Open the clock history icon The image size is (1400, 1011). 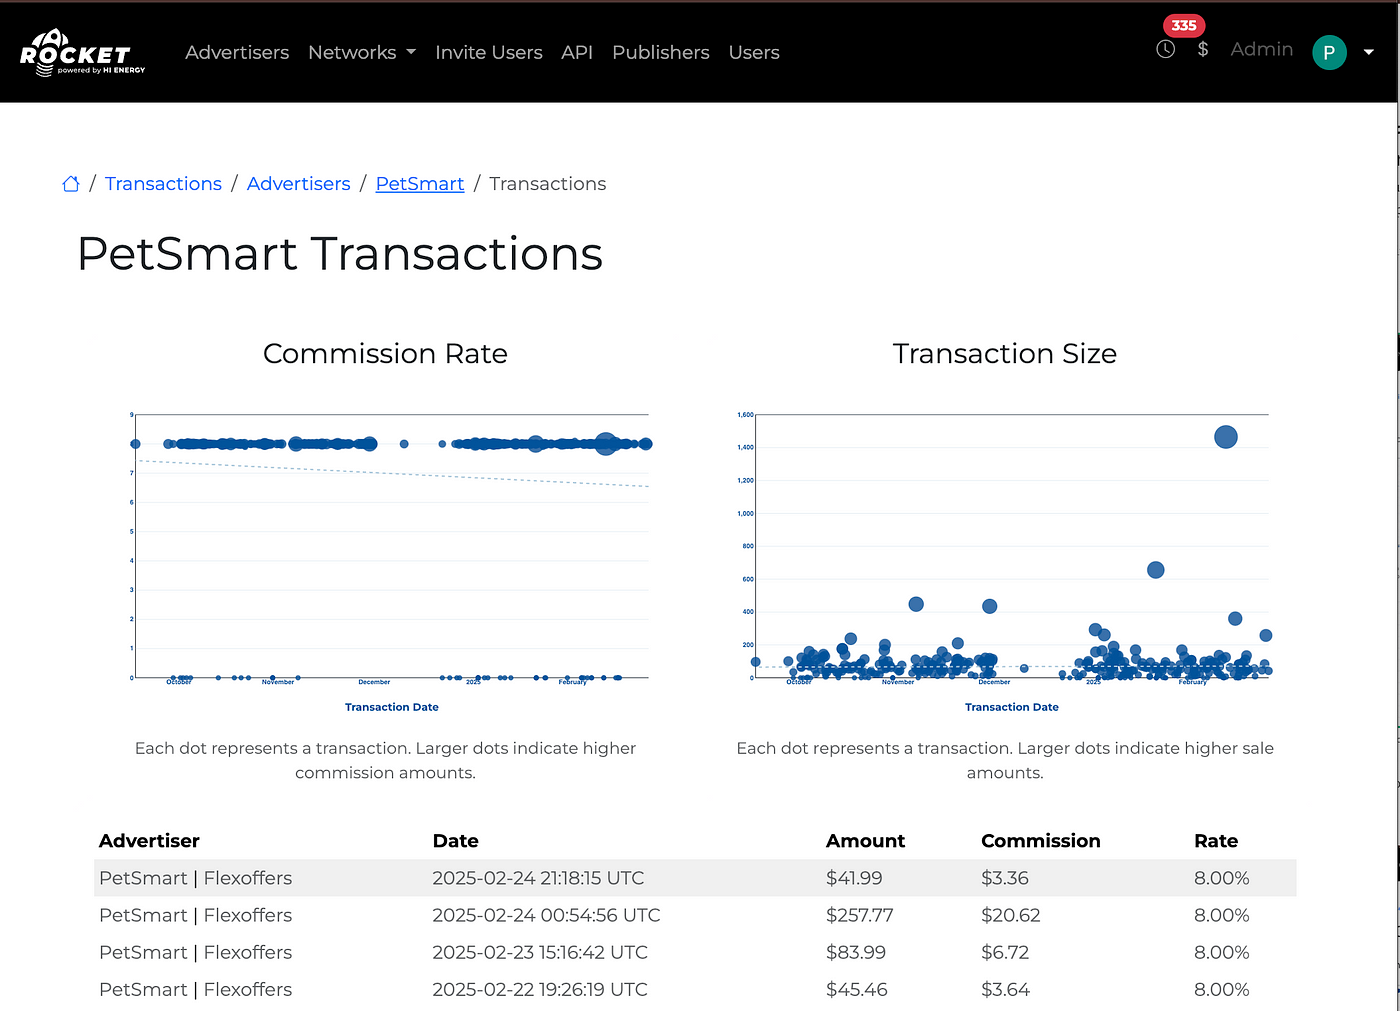click(1165, 49)
